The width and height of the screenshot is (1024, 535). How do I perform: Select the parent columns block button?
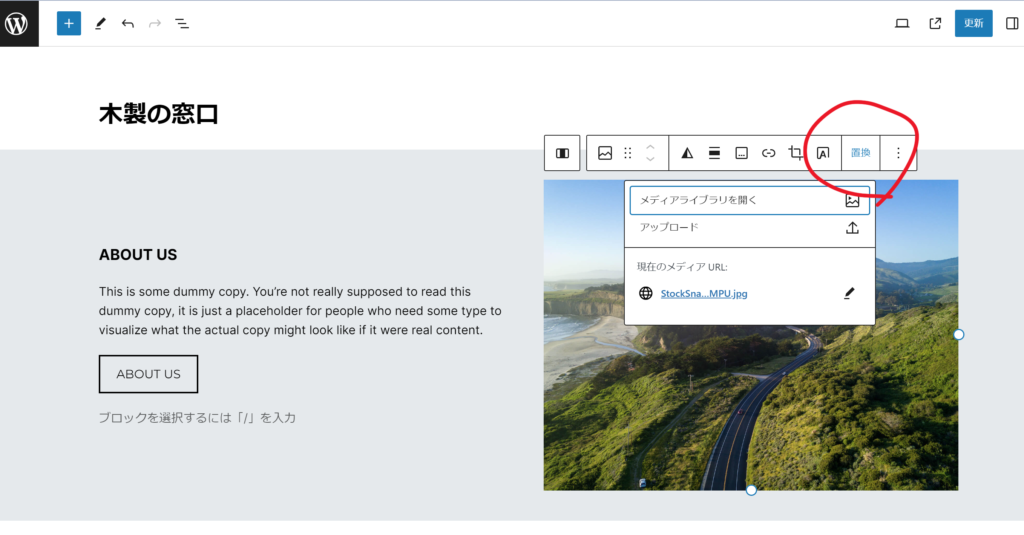(562, 153)
